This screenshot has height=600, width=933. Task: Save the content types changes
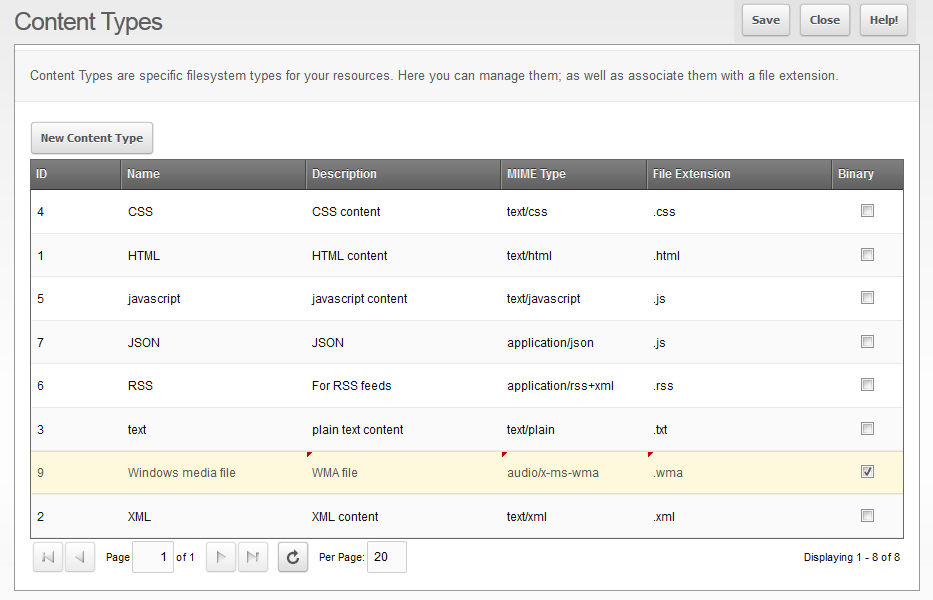click(x=766, y=20)
